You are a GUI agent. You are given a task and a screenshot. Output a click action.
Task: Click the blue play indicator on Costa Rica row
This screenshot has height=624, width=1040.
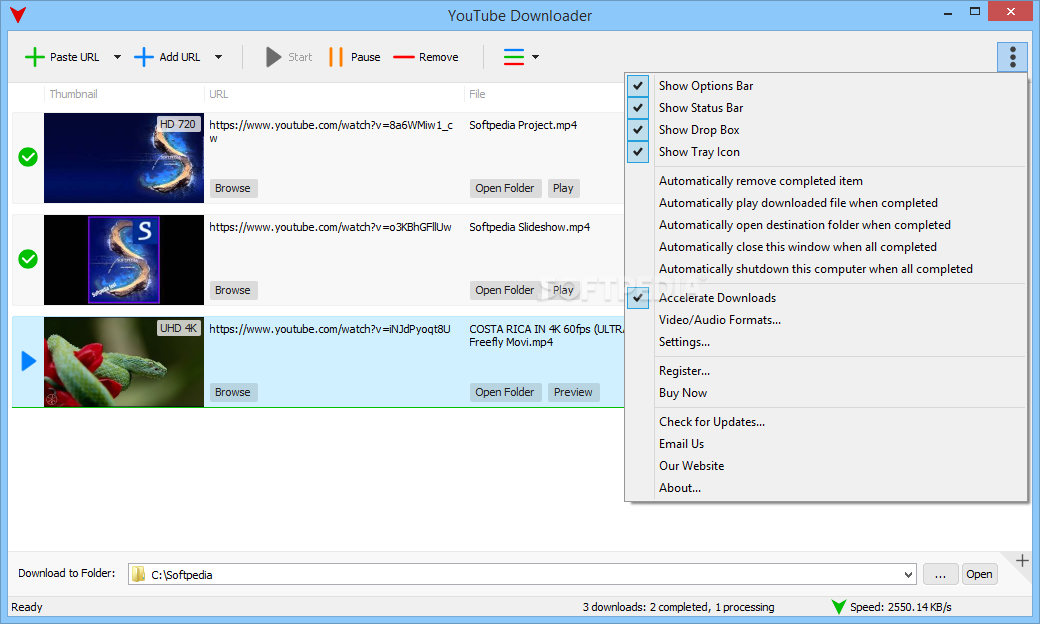pyautogui.click(x=29, y=361)
